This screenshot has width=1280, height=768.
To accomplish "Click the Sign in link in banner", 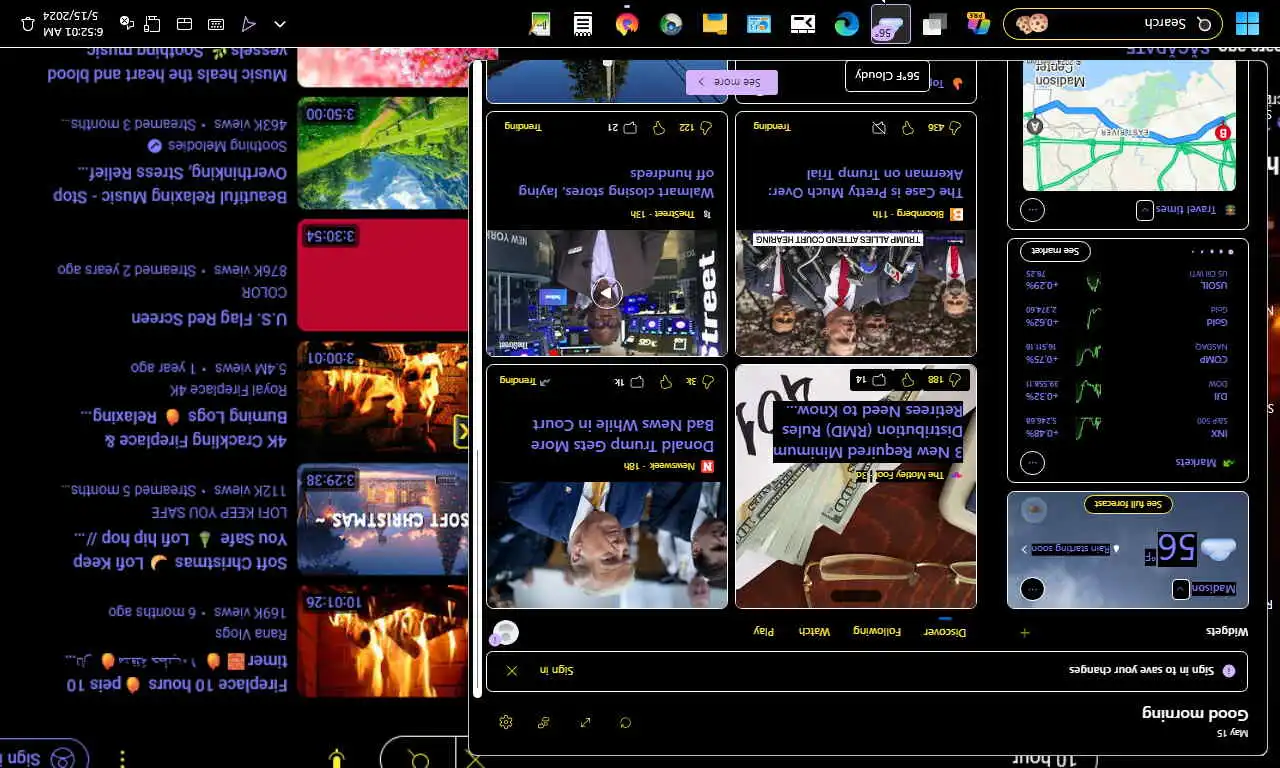I will pyautogui.click(x=557, y=670).
